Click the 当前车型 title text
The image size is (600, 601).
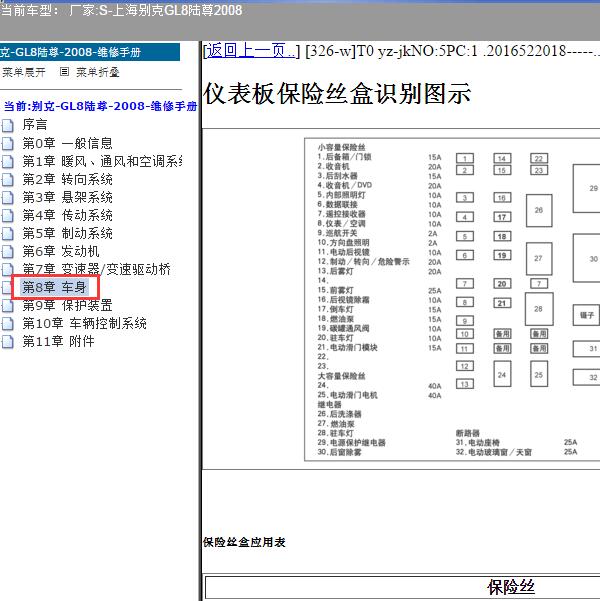pos(121,10)
